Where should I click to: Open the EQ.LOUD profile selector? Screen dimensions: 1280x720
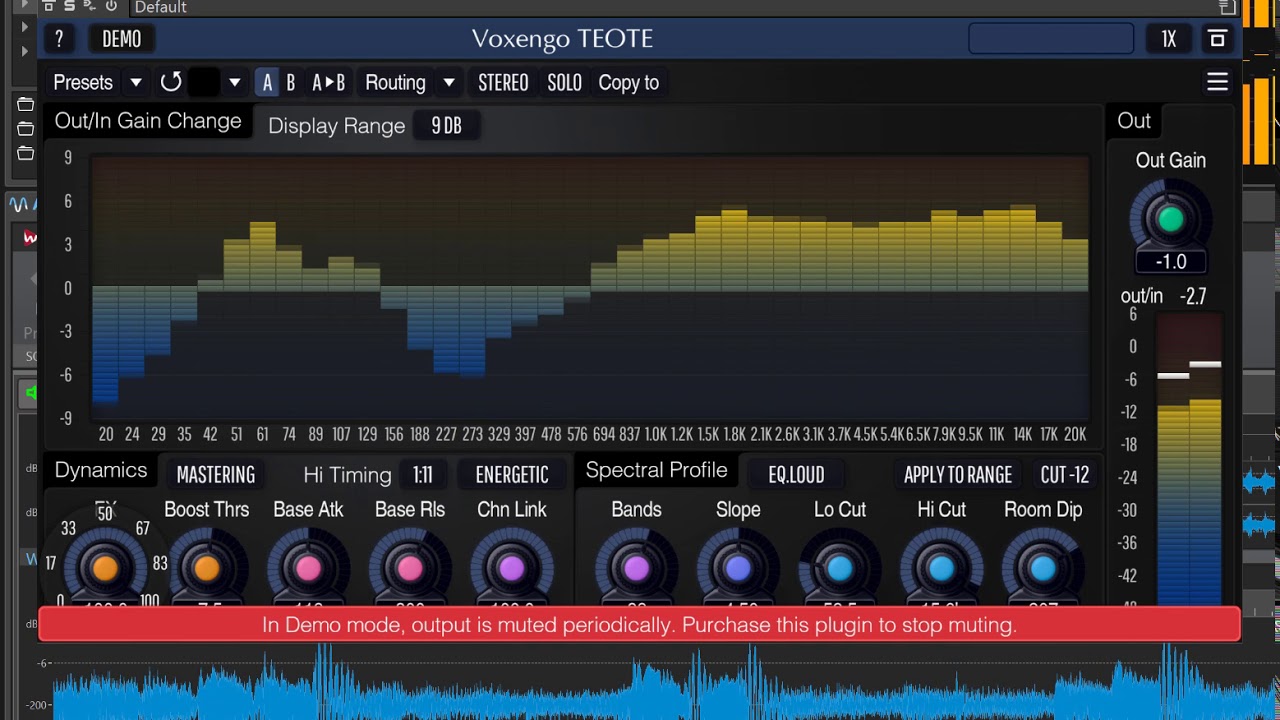(x=797, y=475)
